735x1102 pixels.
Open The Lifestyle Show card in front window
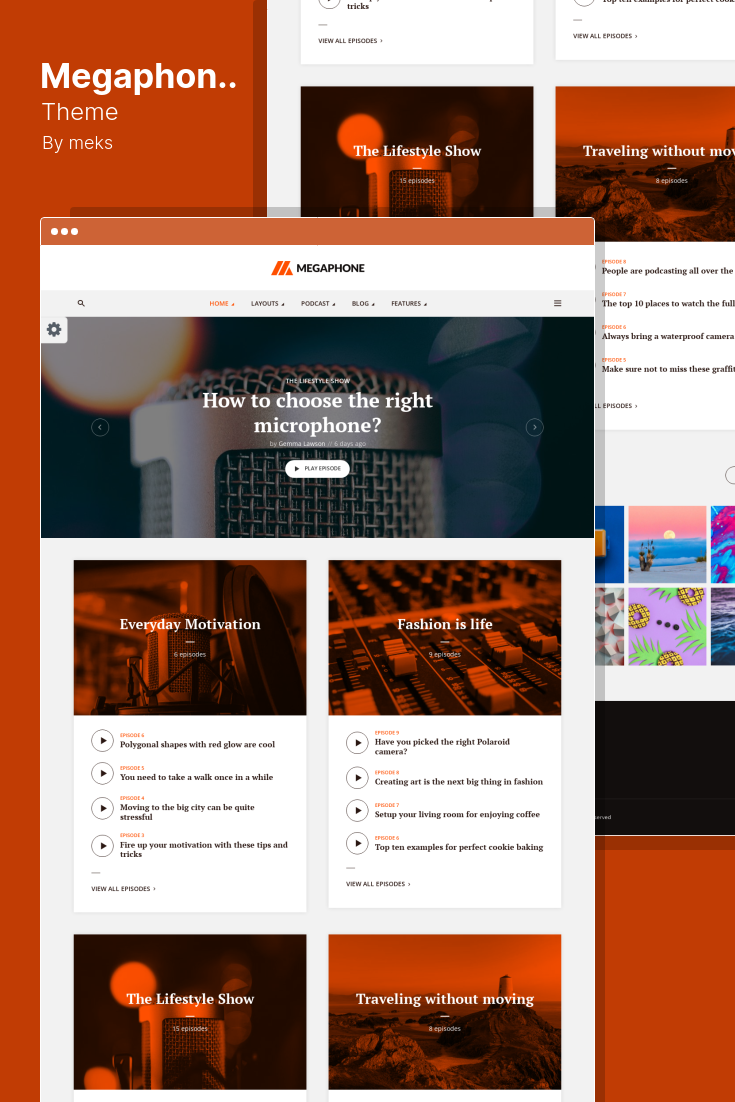190,1012
